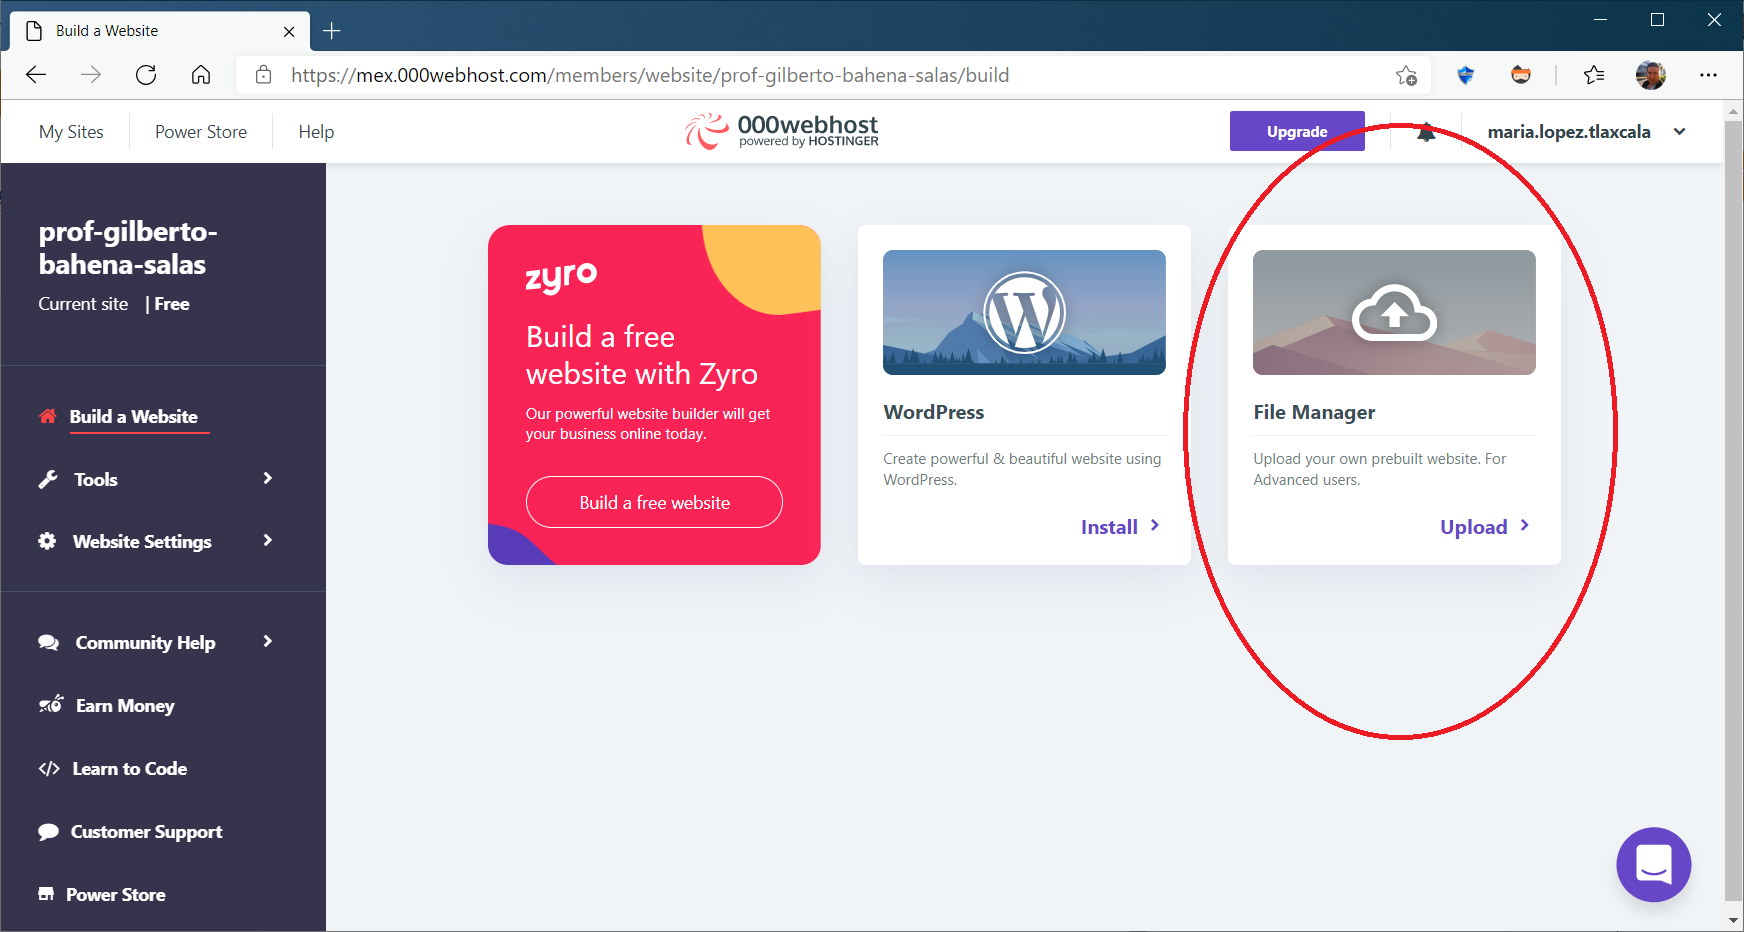Open a new browser tab
The width and height of the screenshot is (1744, 932).
(x=332, y=31)
